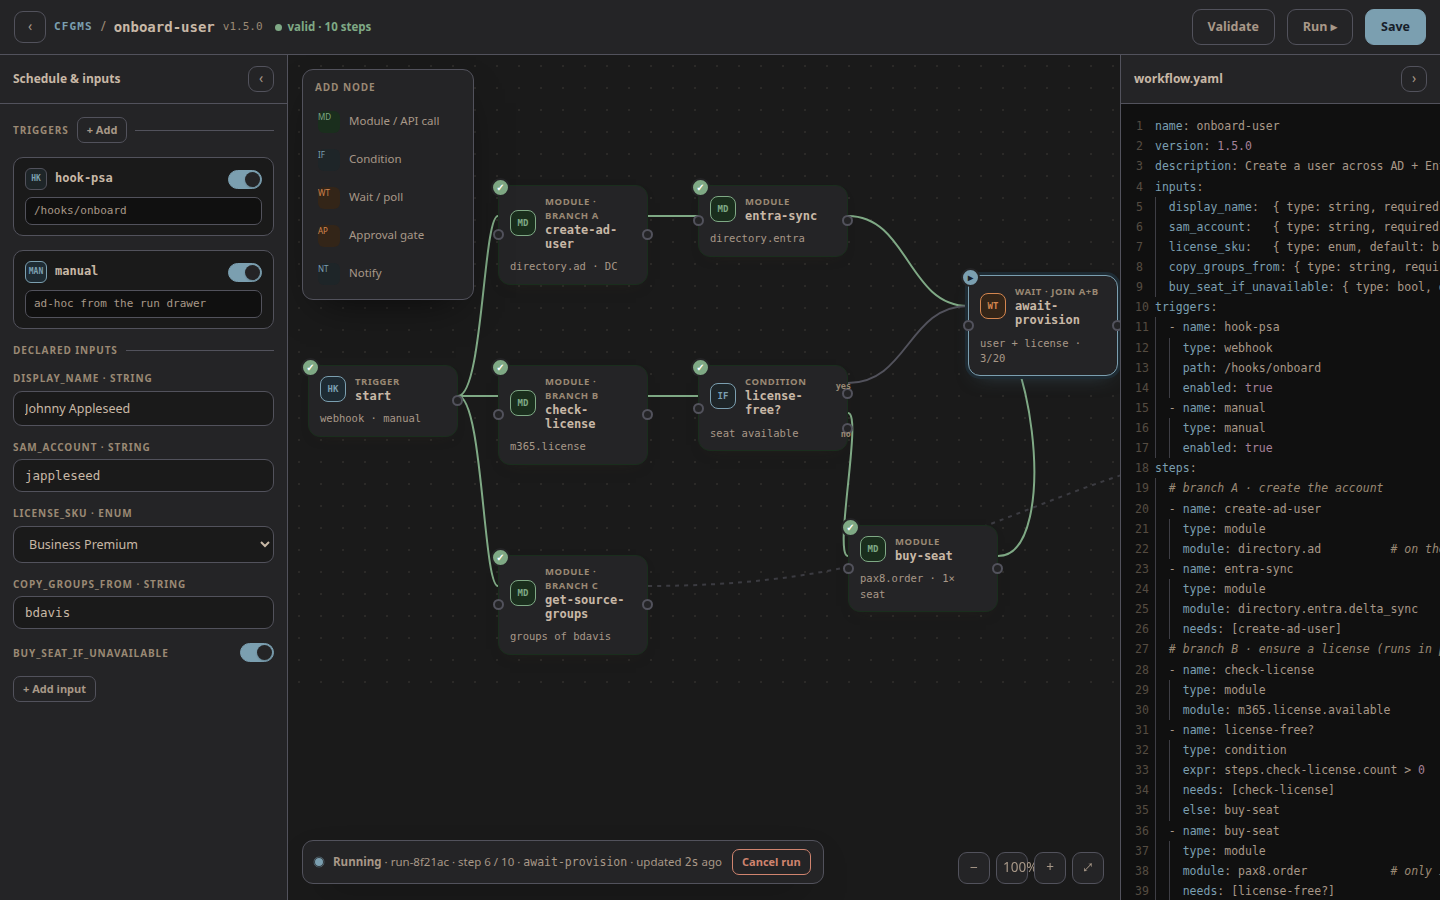1440x900 pixels.
Task: Click the ad-hoc from the run drawer field
Action: pos(143,304)
